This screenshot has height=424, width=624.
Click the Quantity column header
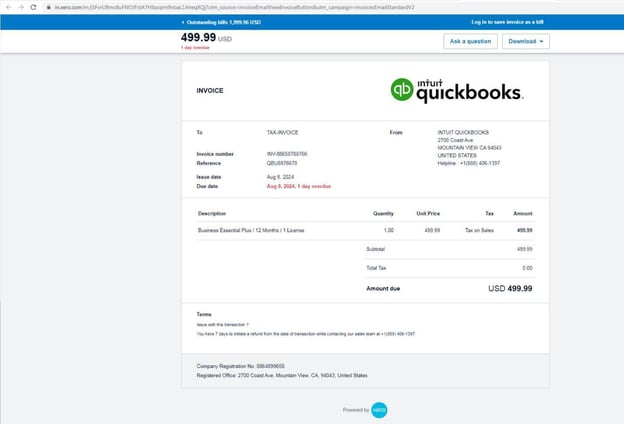pos(383,214)
